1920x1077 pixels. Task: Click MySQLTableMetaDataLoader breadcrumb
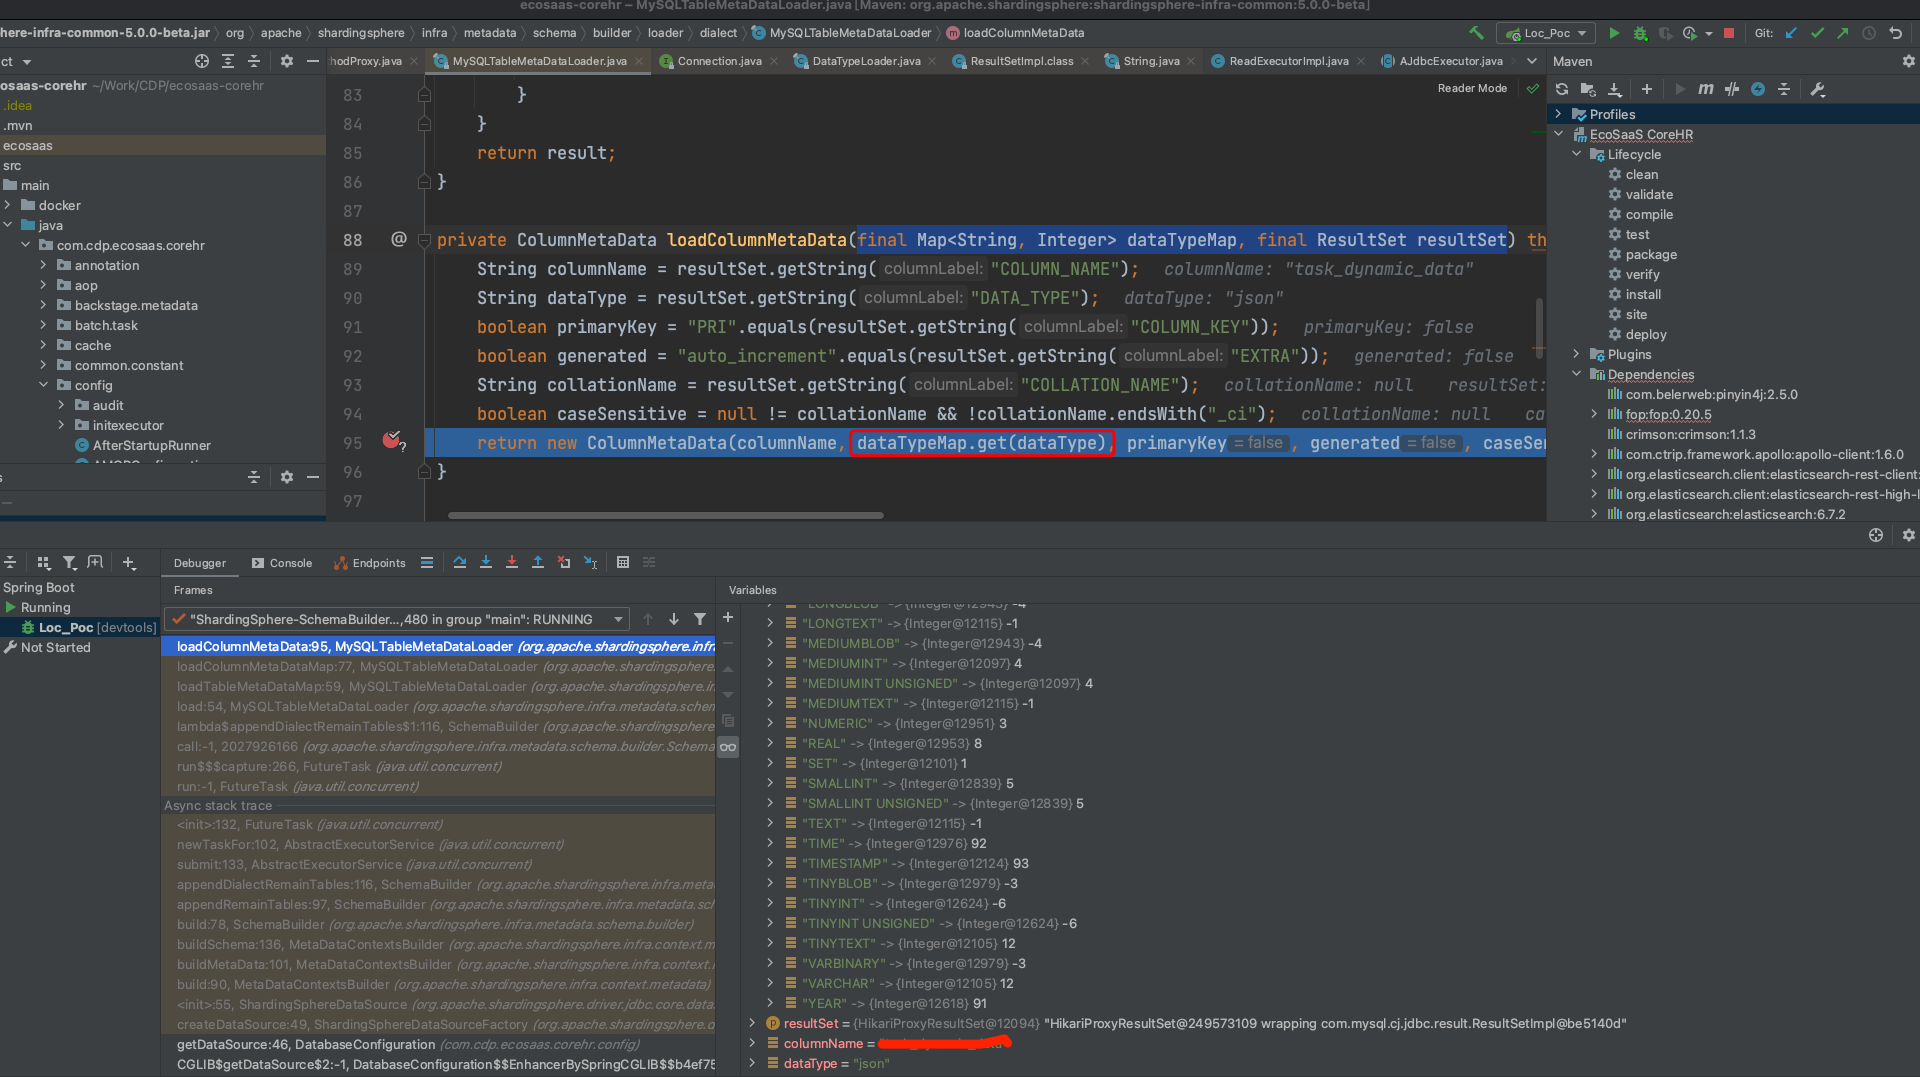pos(841,33)
